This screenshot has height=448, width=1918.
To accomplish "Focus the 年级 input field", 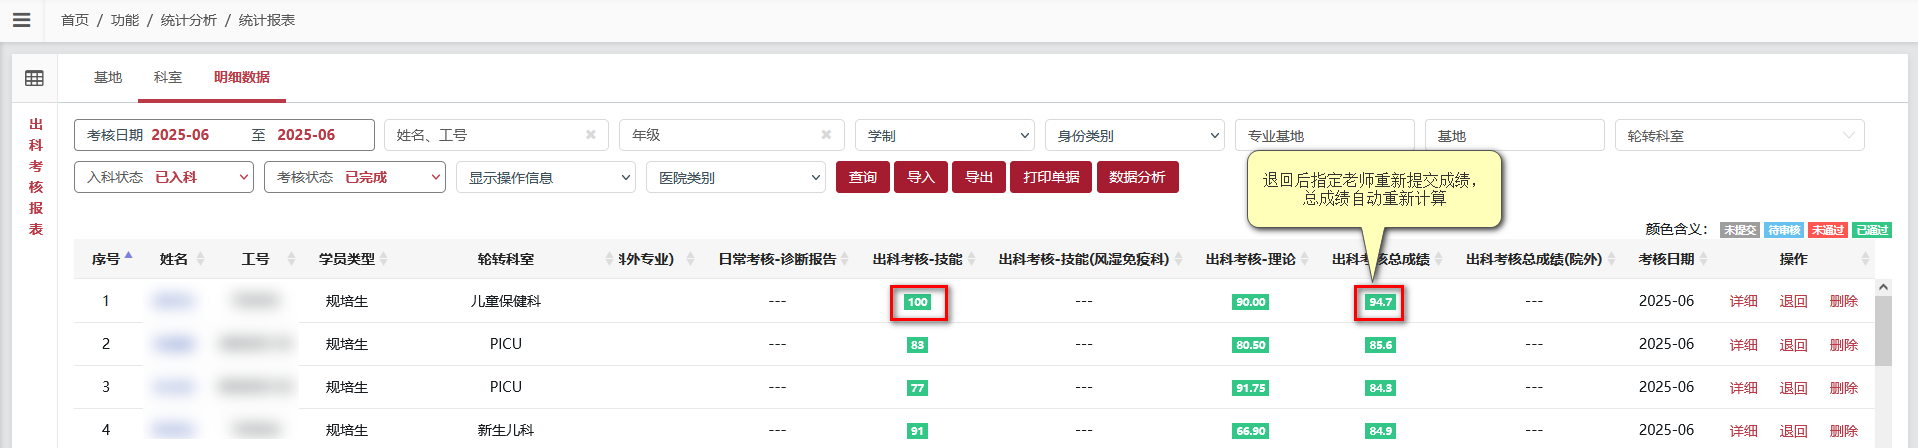I will [x=732, y=135].
